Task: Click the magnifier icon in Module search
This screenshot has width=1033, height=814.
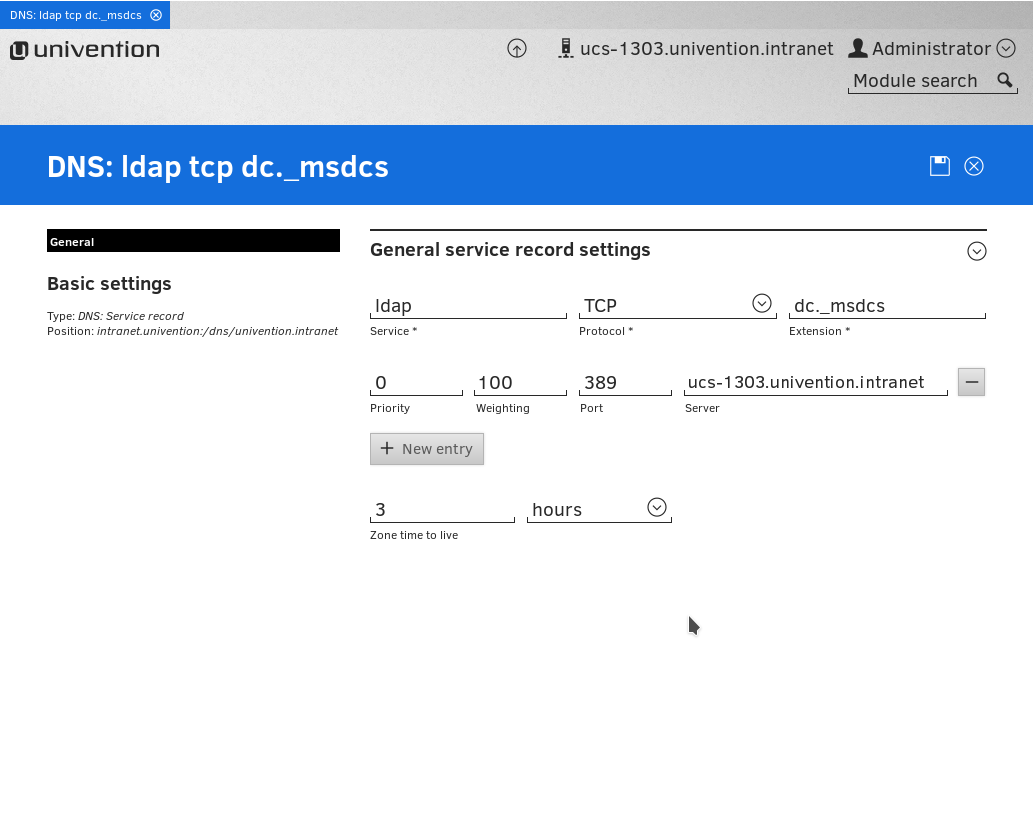Action: pyautogui.click(x=1005, y=81)
